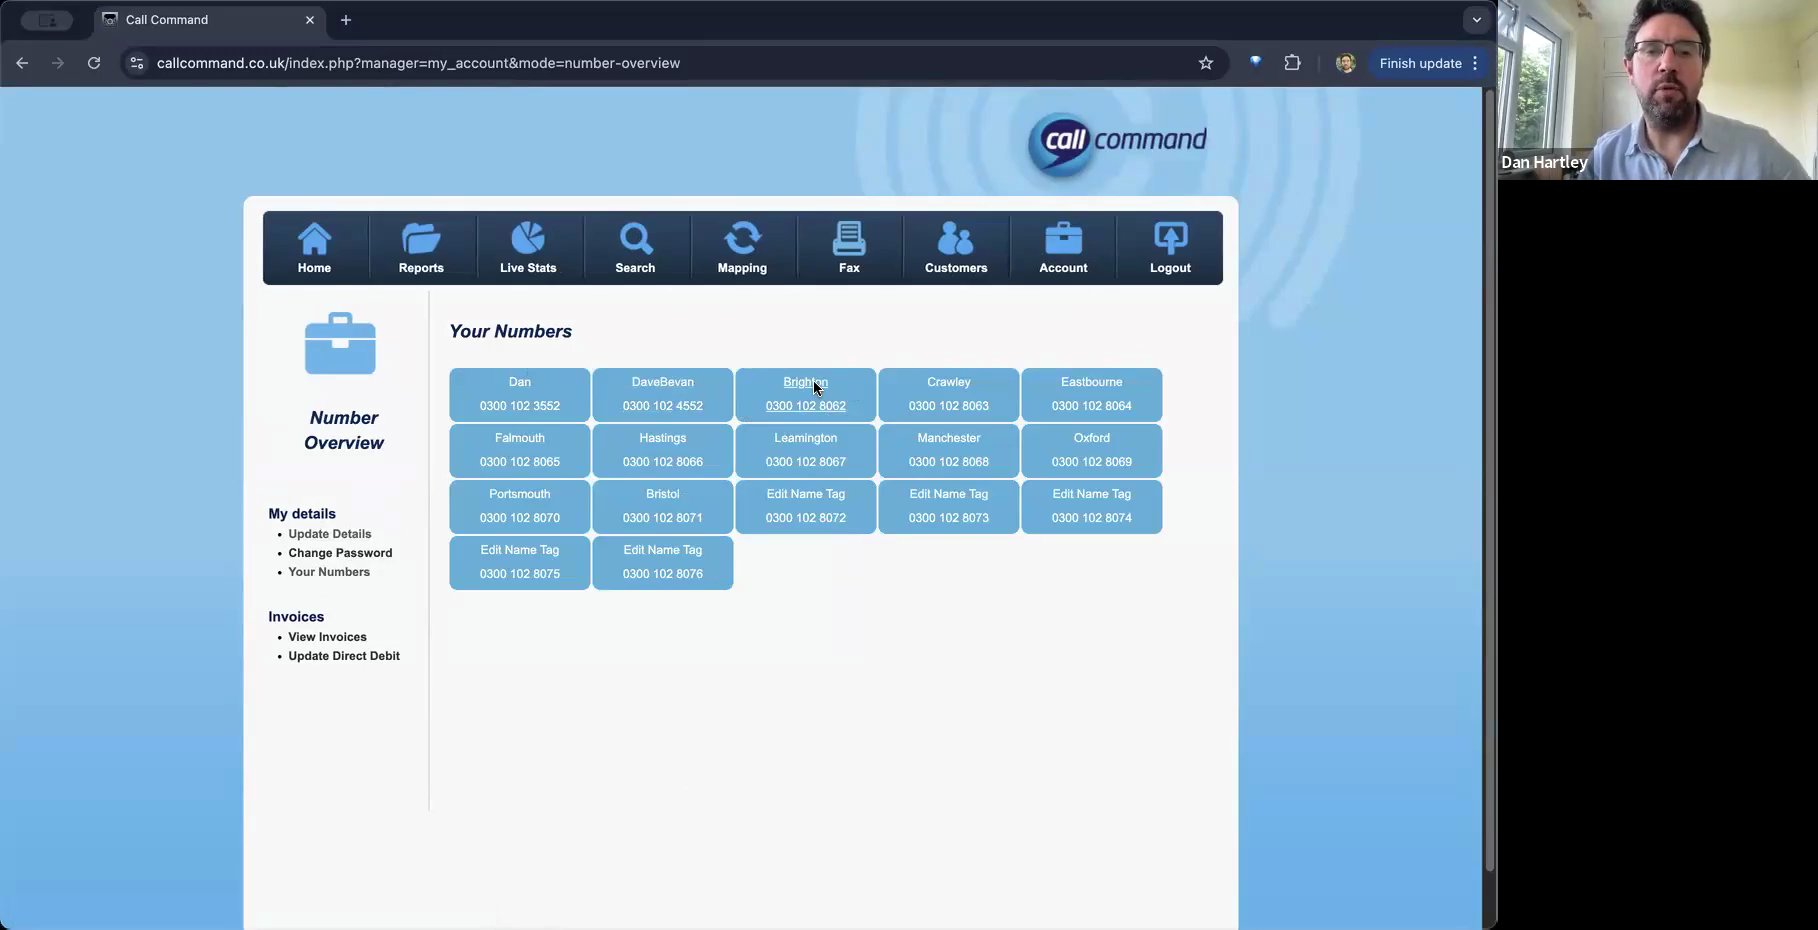Open Chrome menu via Finish update

(1428, 63)
